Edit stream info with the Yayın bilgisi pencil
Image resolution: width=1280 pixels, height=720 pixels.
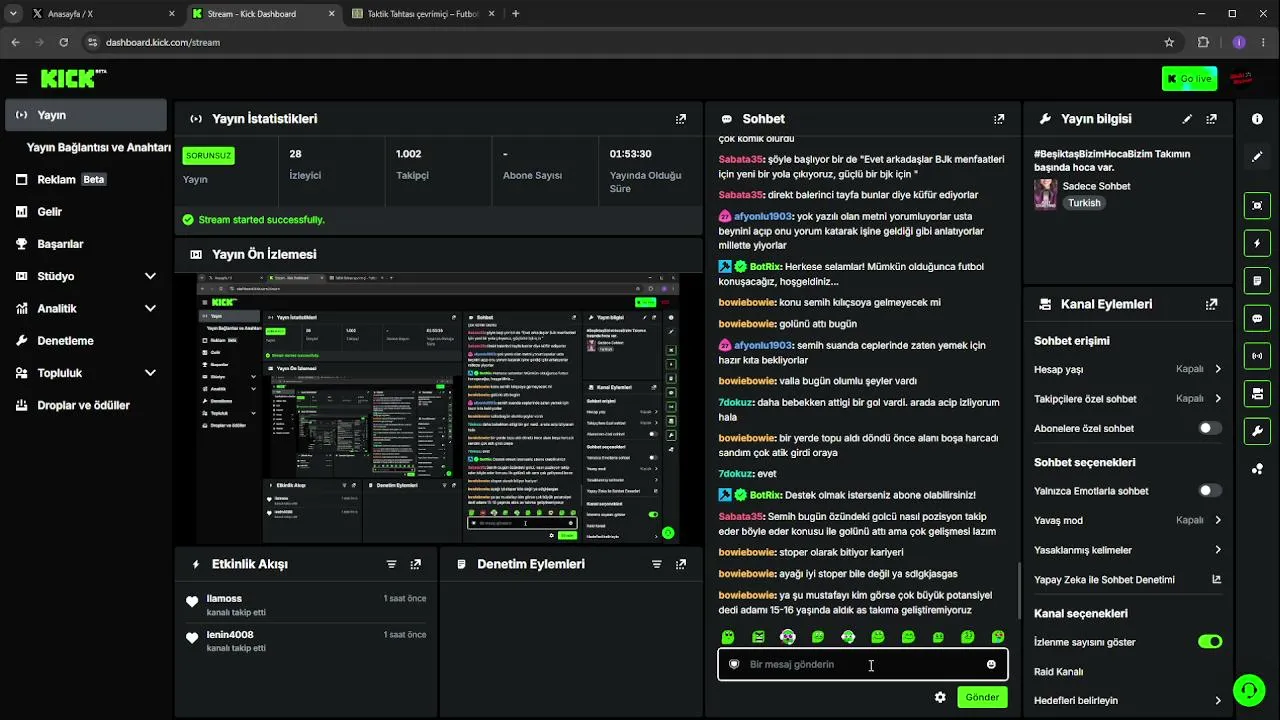(1187, 119)
